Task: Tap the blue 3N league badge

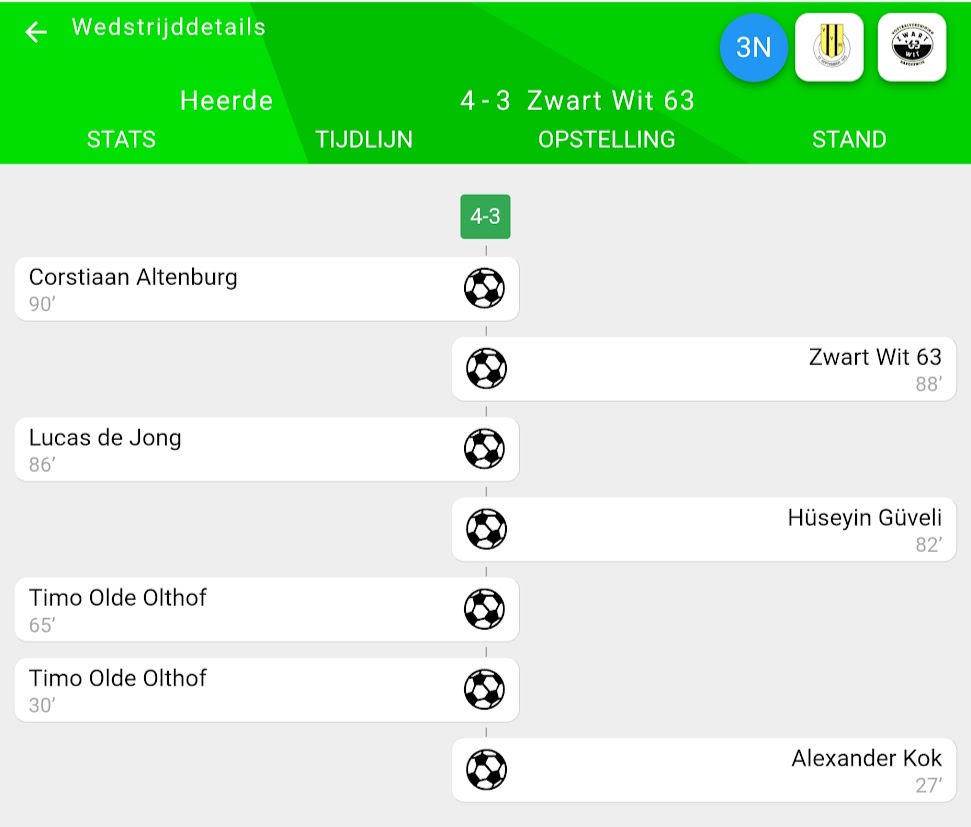Action: [753, 47]
